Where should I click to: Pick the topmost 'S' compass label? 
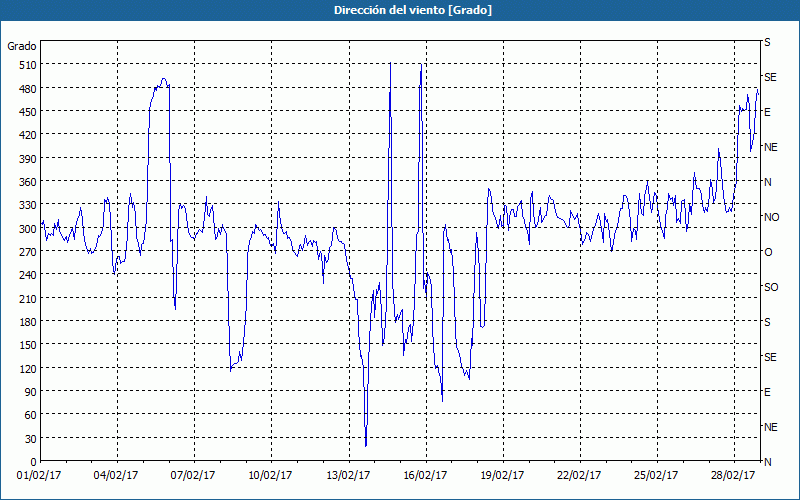[767, 42]
